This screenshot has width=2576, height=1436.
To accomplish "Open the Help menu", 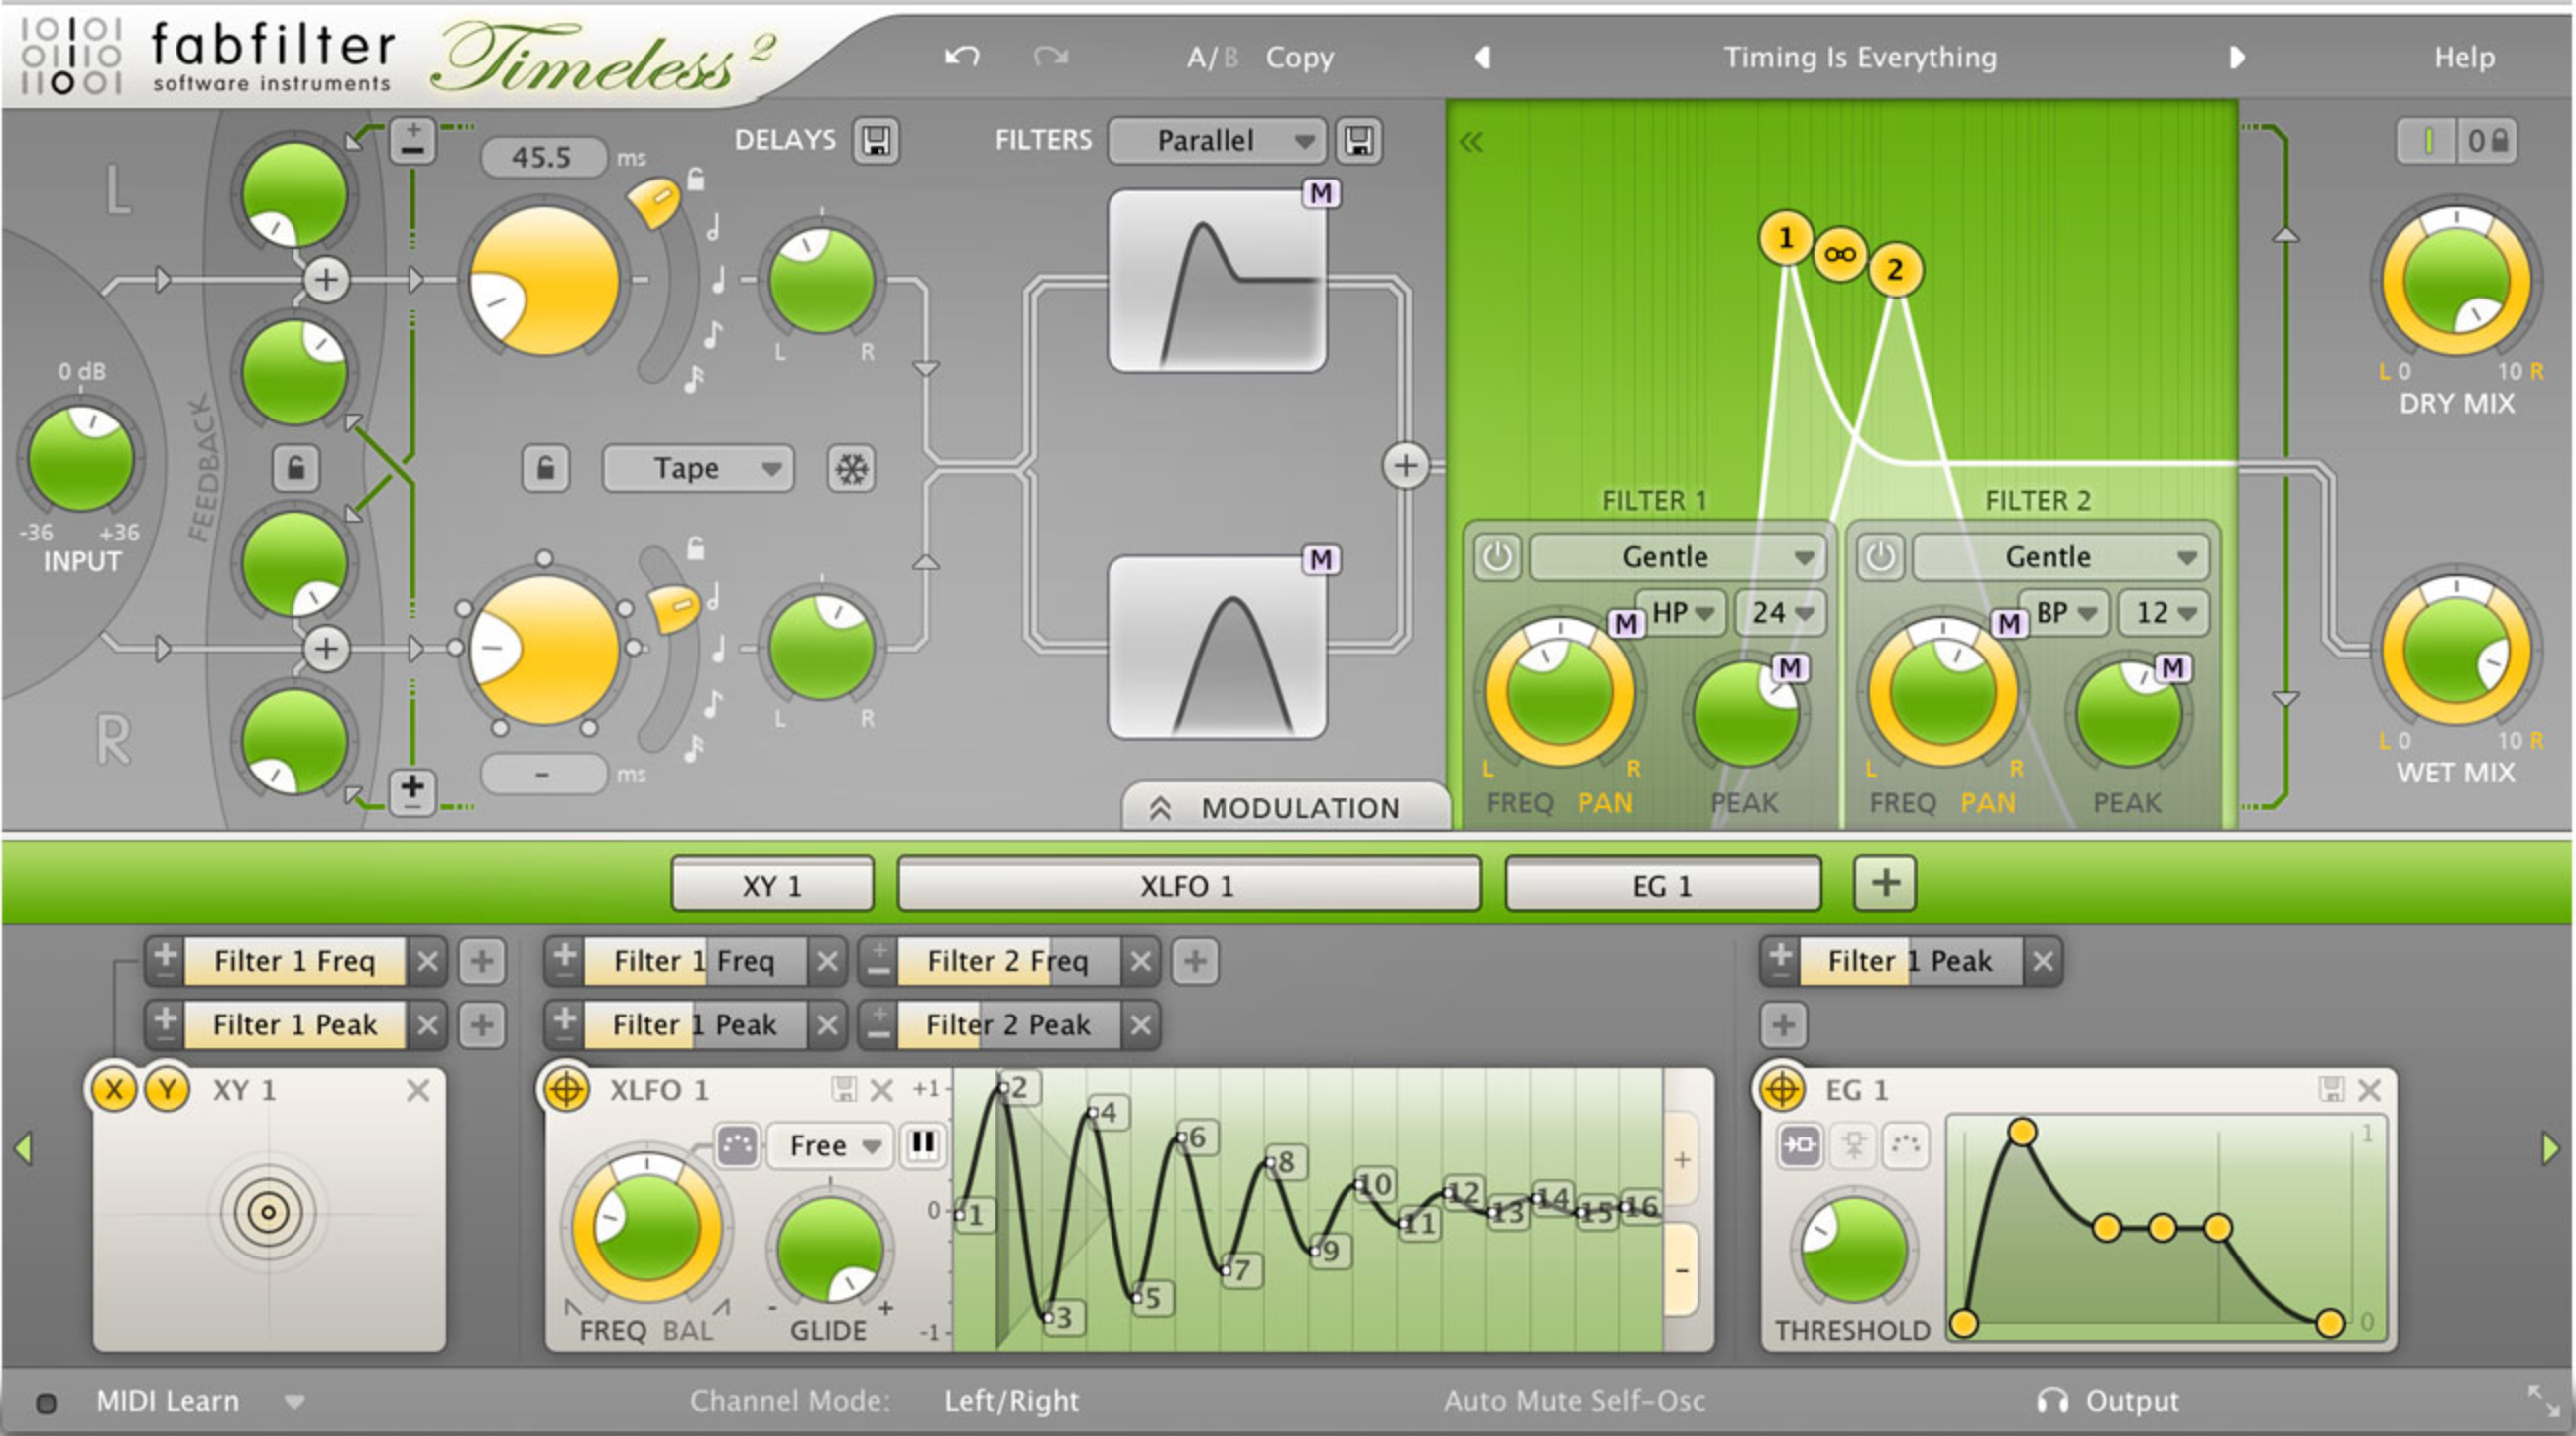I will pyautogui.click(x=2463, y=57).
